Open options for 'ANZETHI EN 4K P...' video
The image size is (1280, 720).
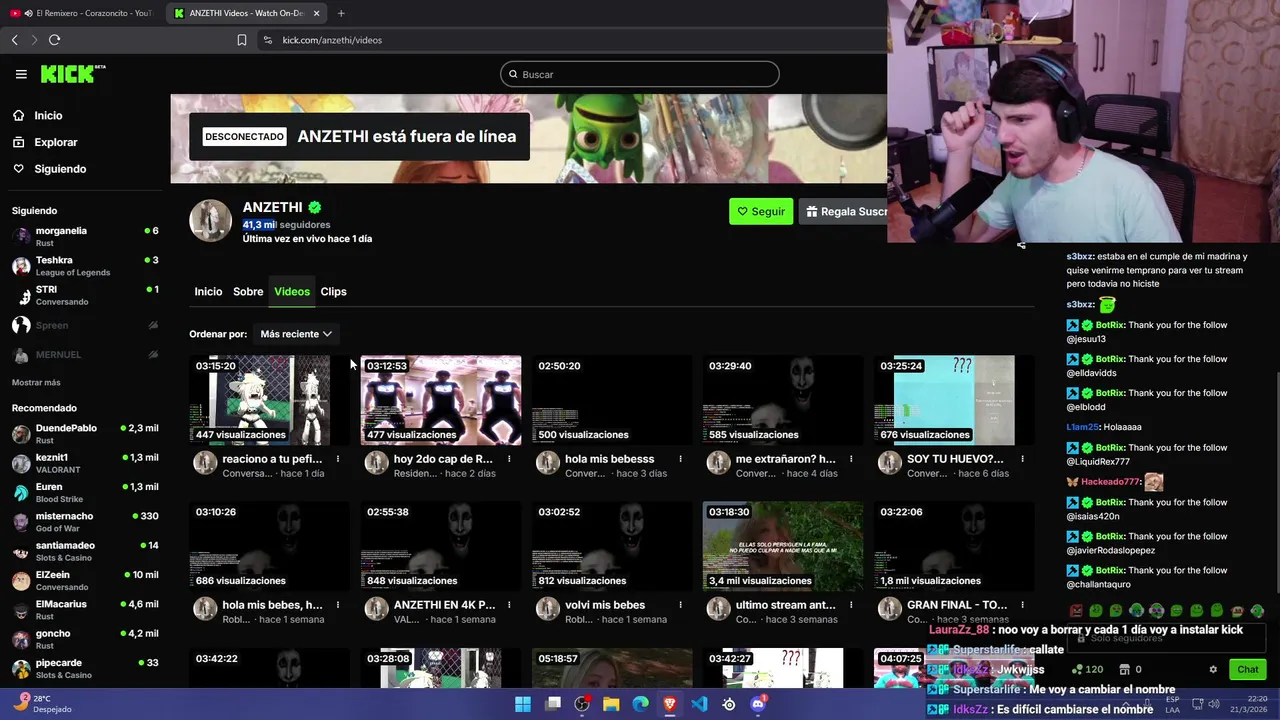point(509,605)
